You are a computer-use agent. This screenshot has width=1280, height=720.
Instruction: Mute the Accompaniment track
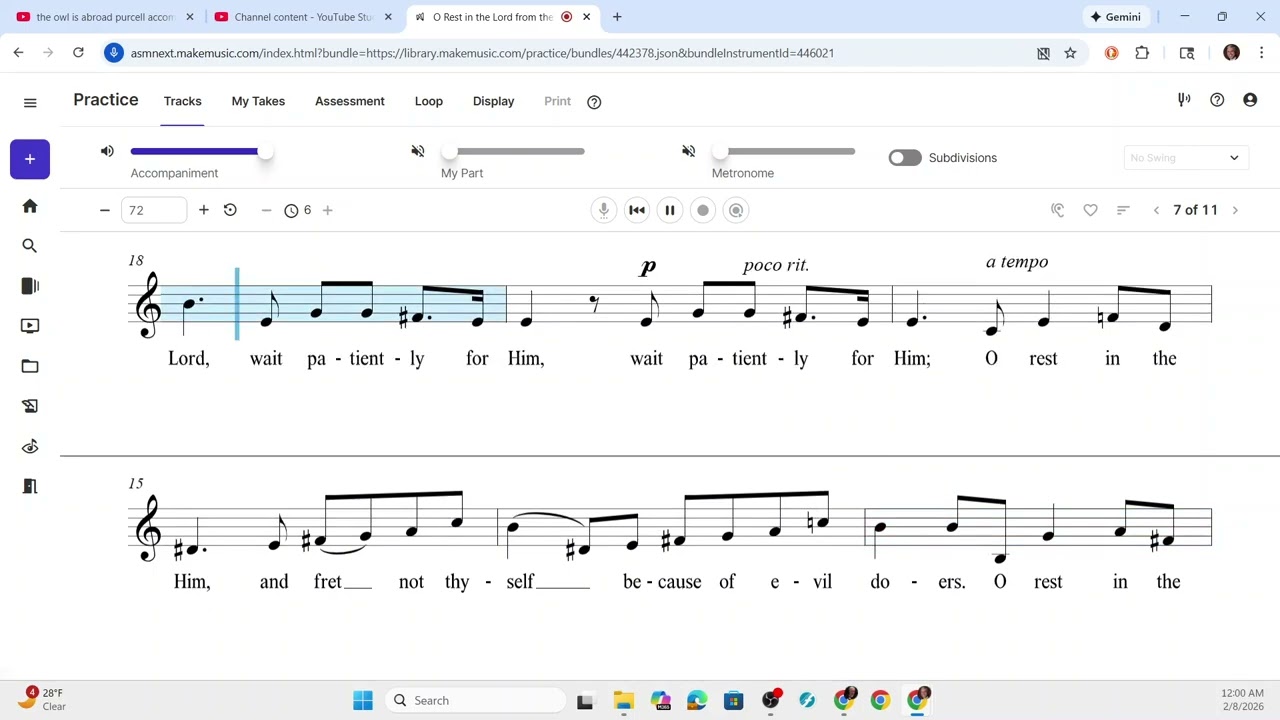click(107, 151)
